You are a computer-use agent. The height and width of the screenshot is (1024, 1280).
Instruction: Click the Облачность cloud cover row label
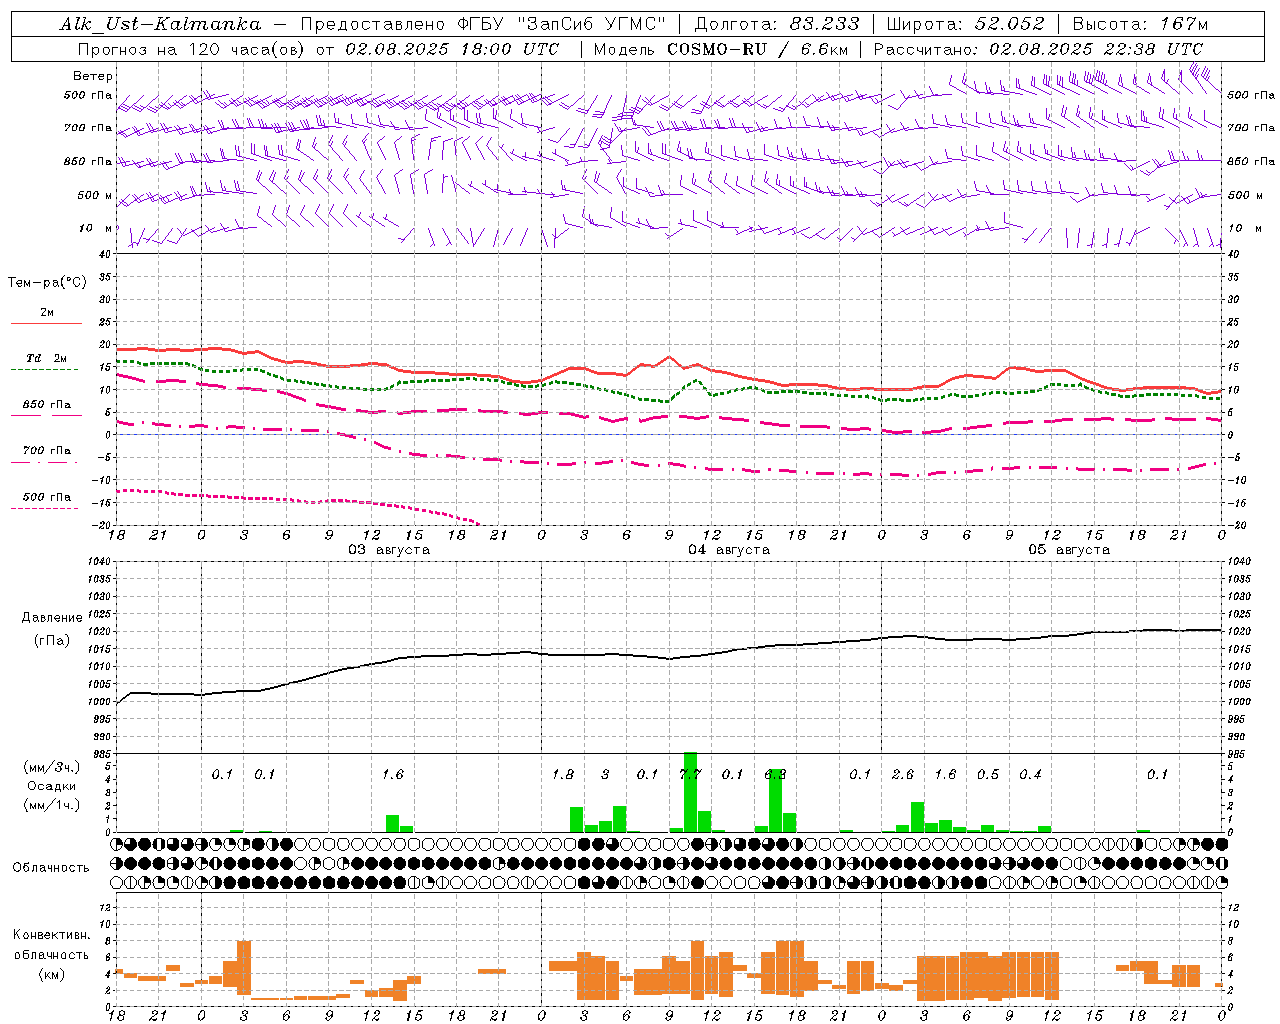(x=51, y=867)
